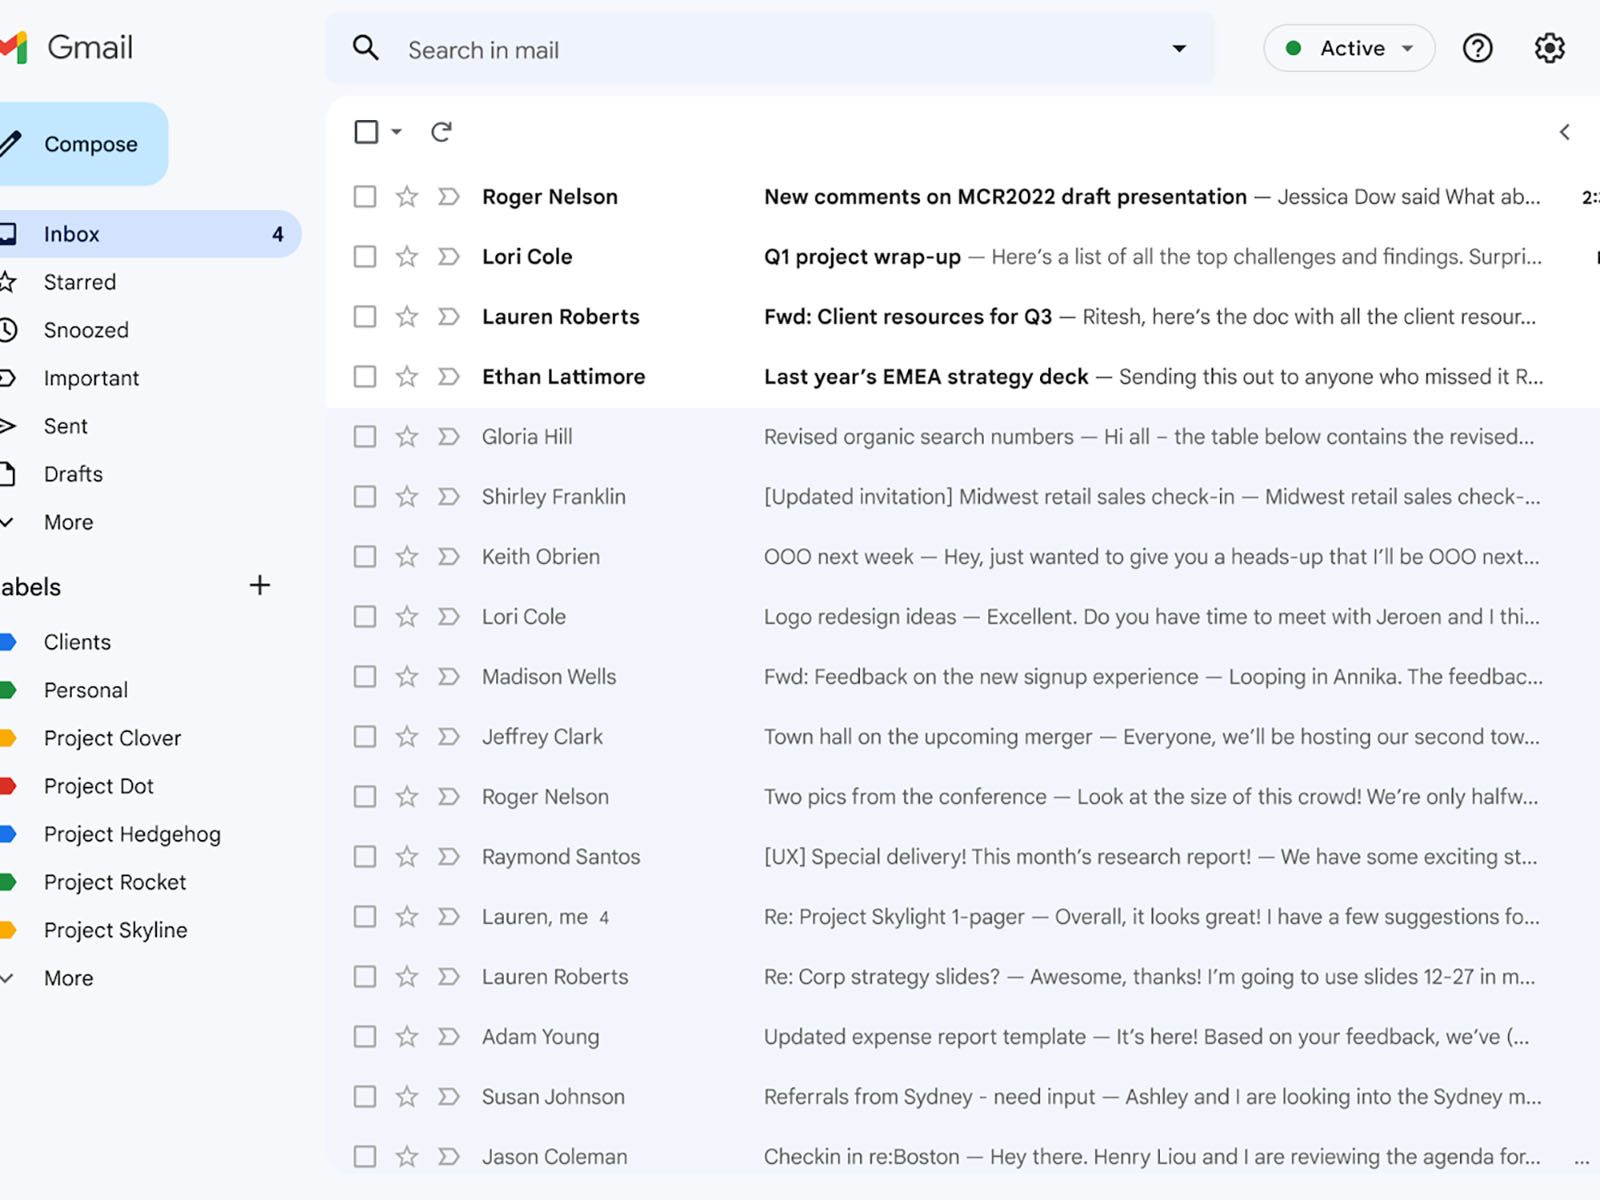The width and height of the screenshot is (1600, 1200).
Task: Mark Keith Obrien email as important
Action: pos(449,557)
